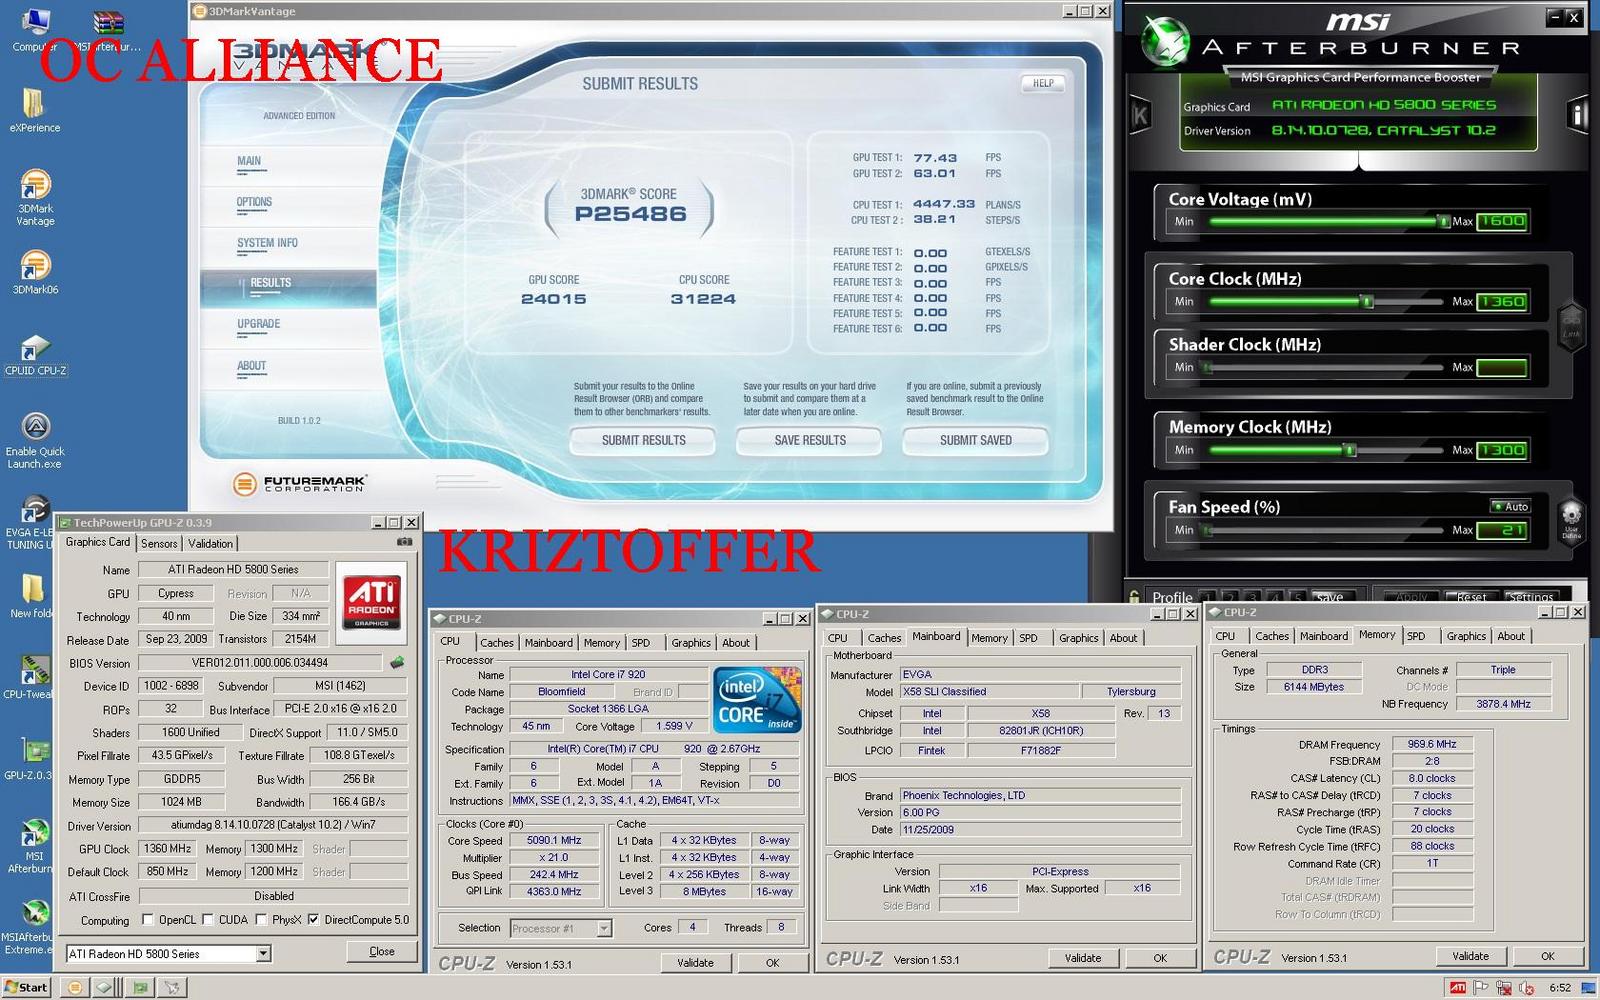Click Validate in Memory CPU-Z window
1600x1000 pixels.
[x=1470, y=956]
